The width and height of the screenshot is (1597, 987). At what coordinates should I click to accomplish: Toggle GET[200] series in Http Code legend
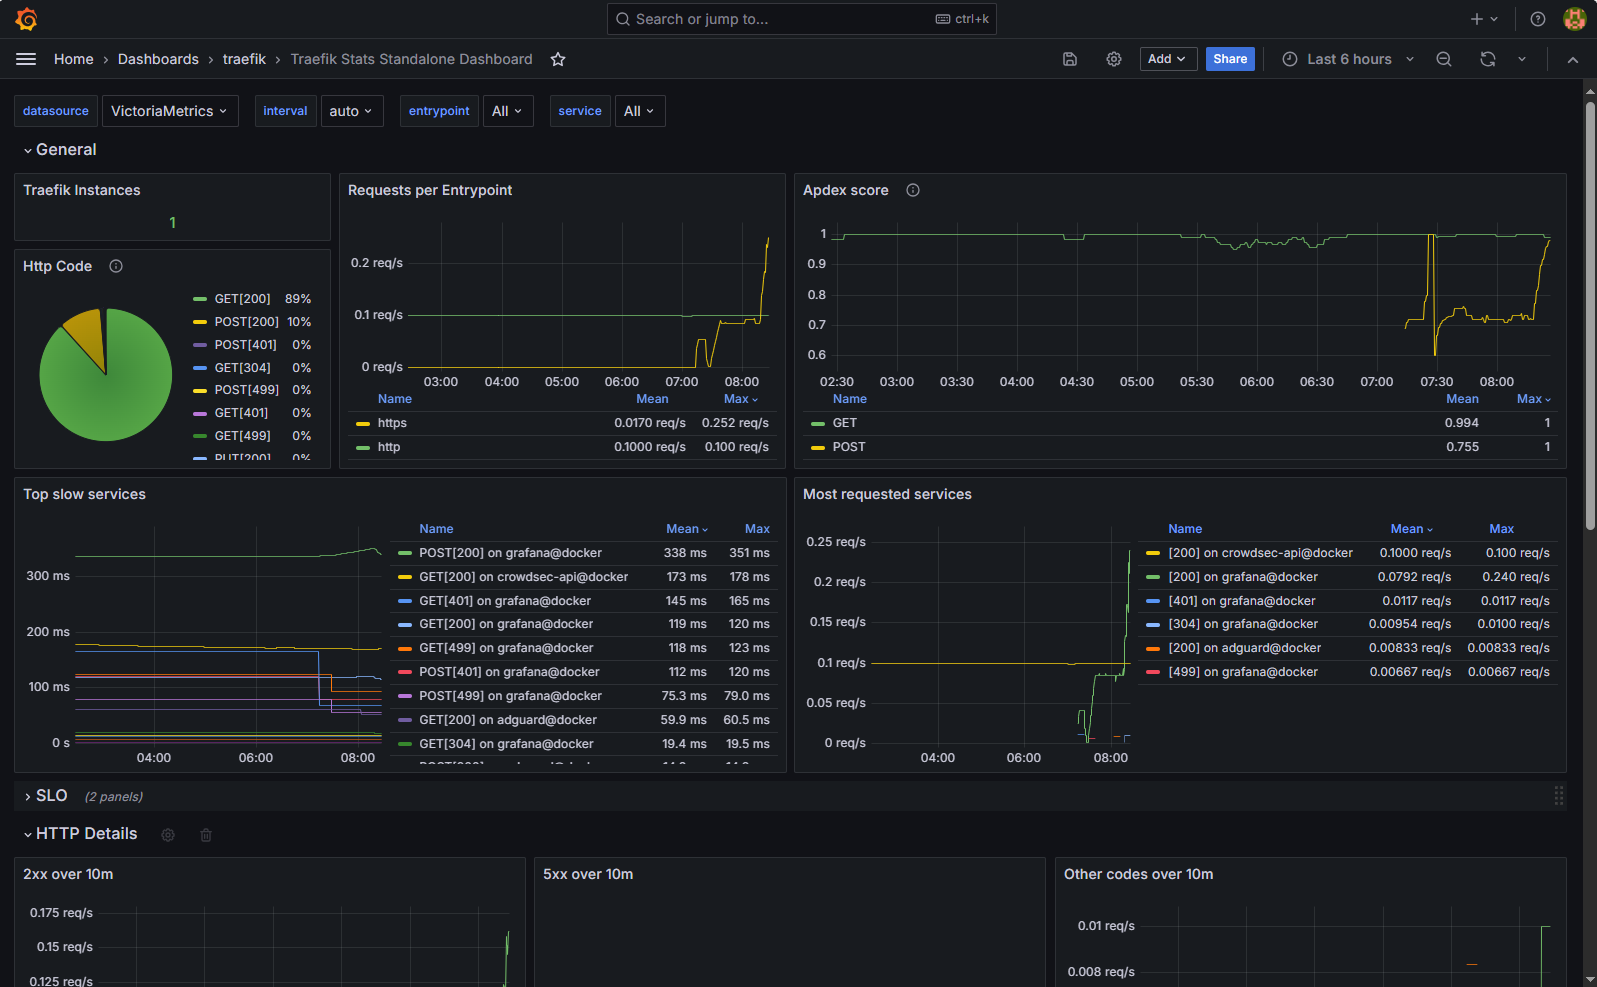coord(242,299)
